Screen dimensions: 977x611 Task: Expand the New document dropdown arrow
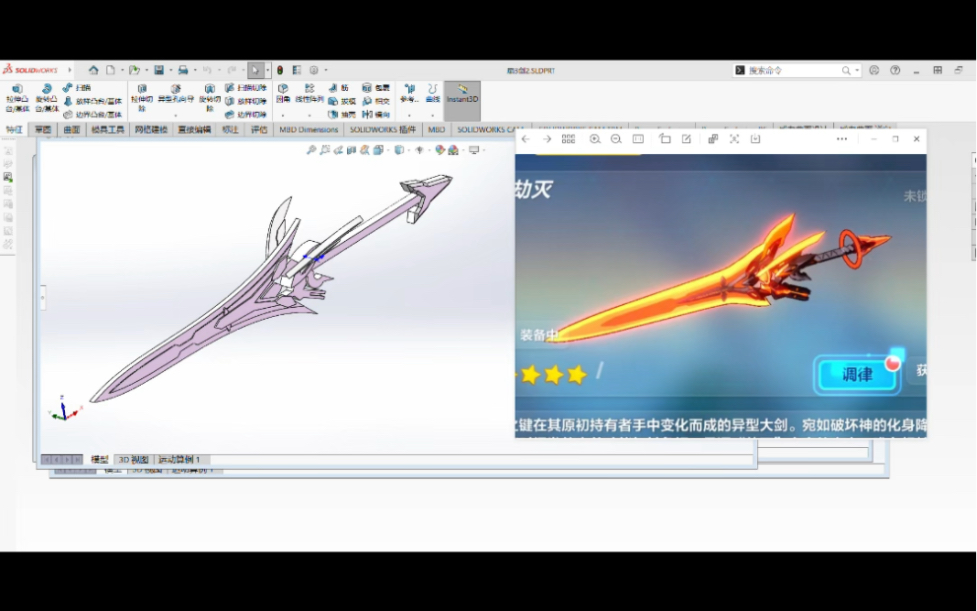(x=122, y=70)
